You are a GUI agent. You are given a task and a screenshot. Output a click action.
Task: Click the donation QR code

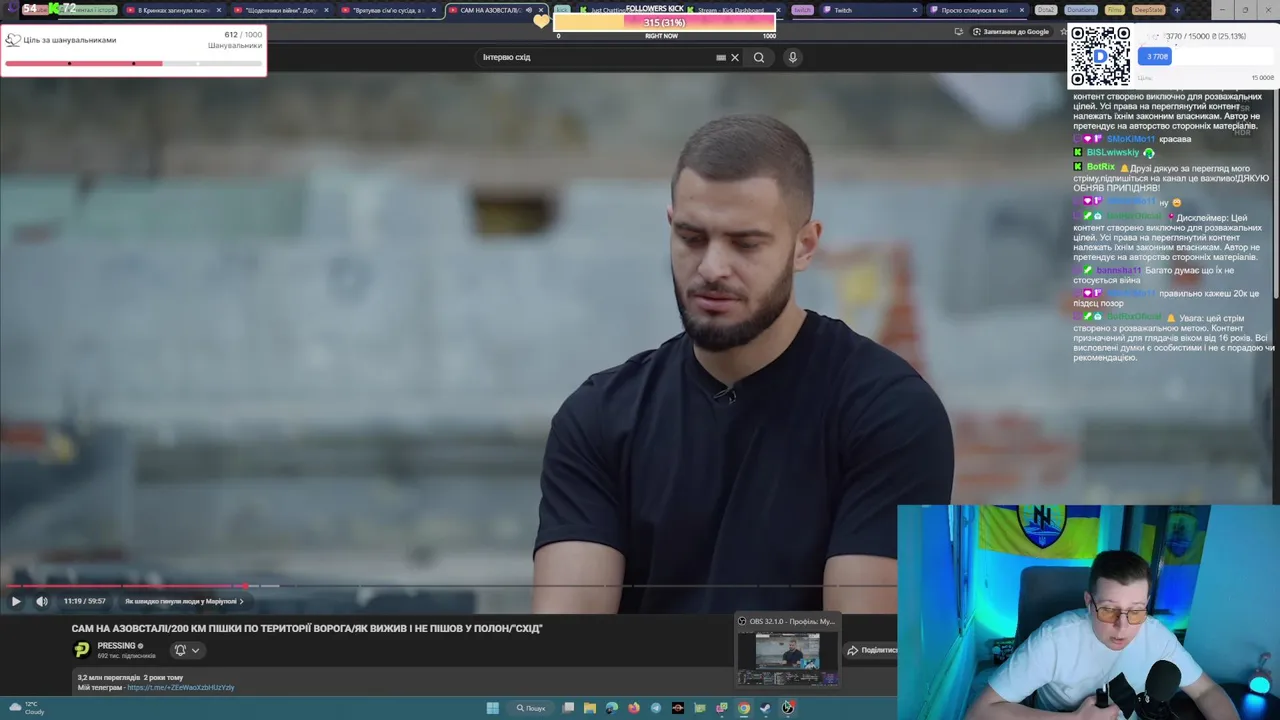[x=1100, y=56]
